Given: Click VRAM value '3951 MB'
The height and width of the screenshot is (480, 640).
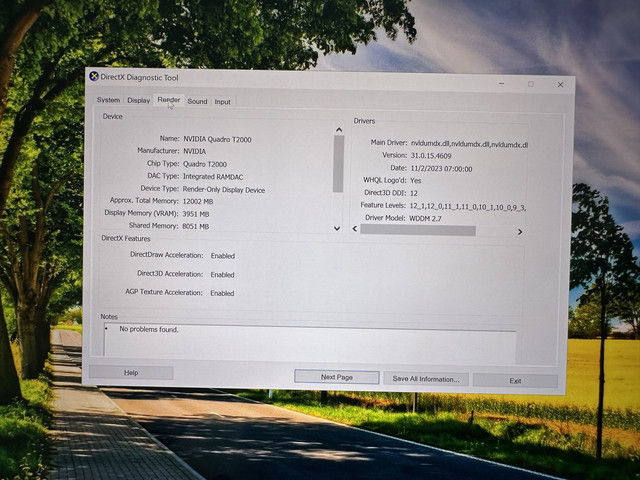Looking at the screenshot, I should coord(196,214).
